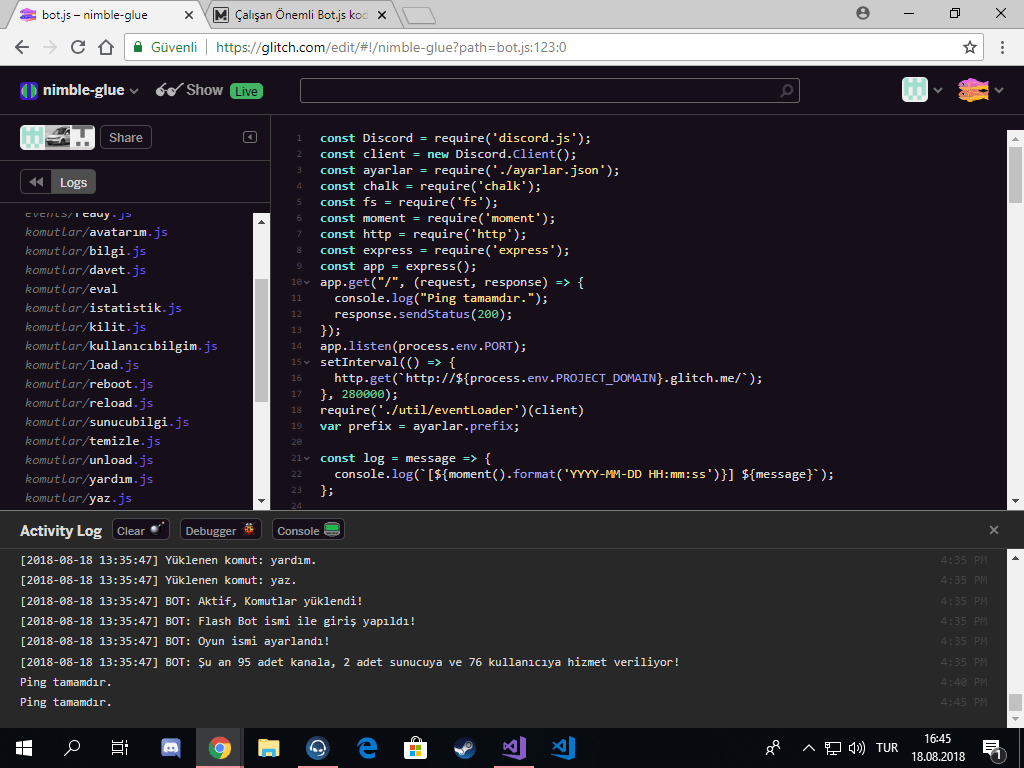Open file komutlar/kullanıcıbilgim.js
The height and width of the screenshot is (768, 1024).
pos(121,345)
